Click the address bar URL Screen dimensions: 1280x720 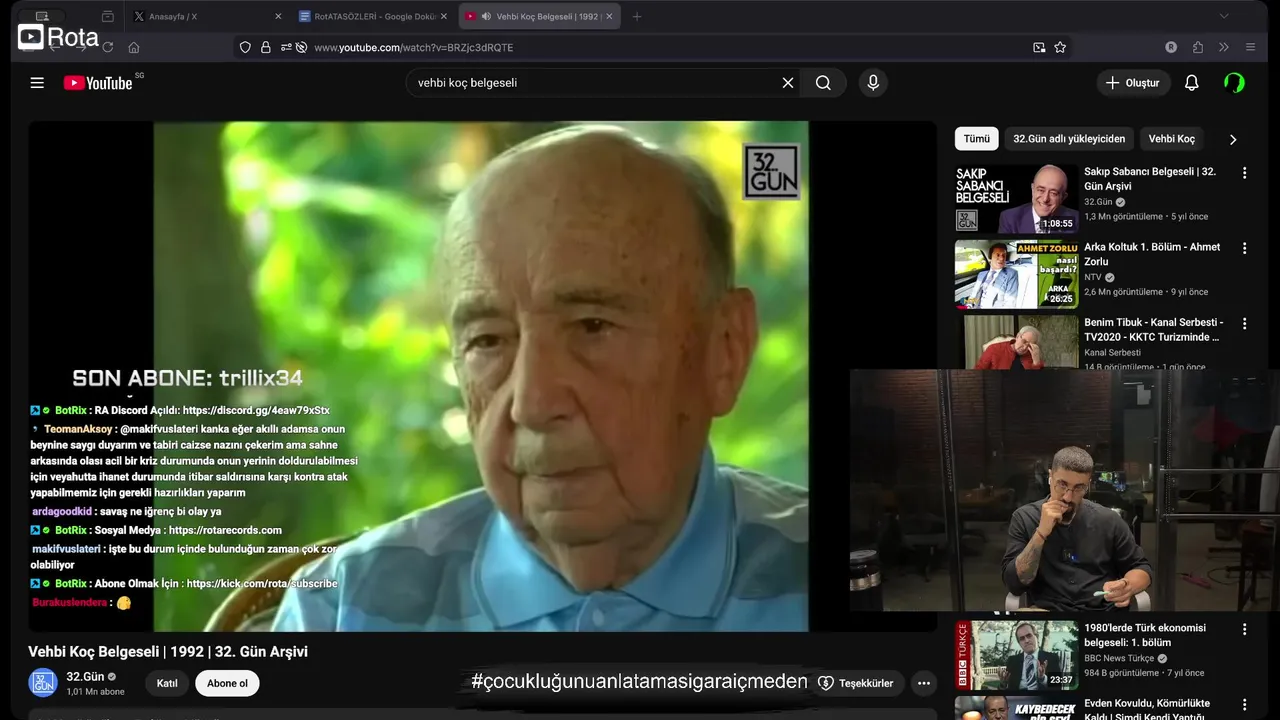(x=413, y=47)
